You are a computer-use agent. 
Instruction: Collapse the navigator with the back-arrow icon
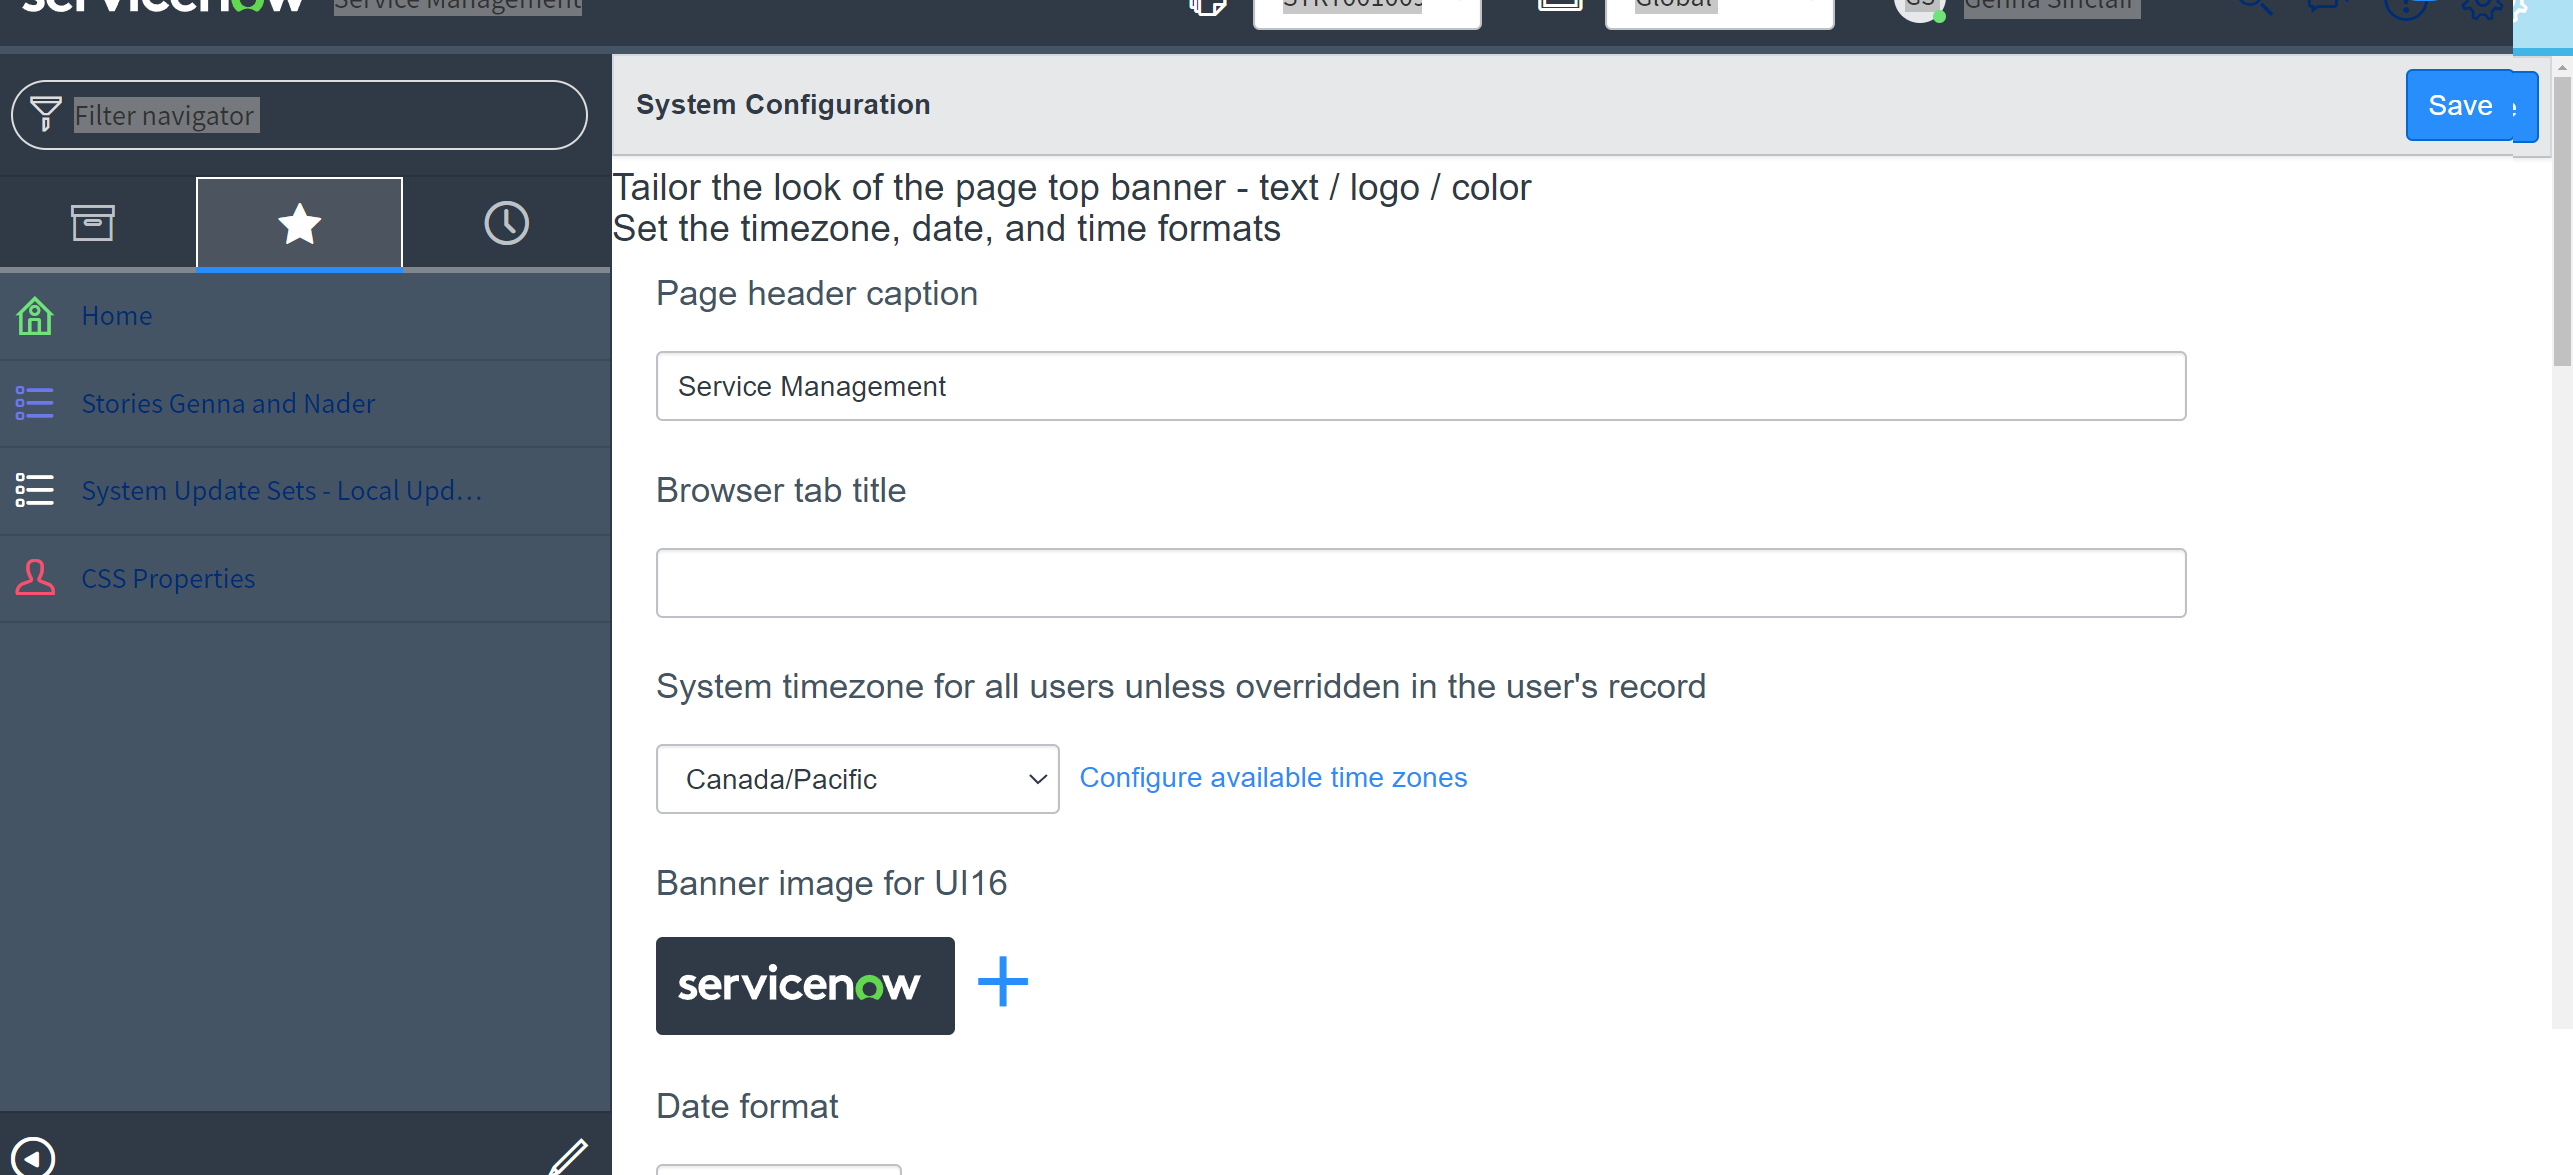point(33,1157)
